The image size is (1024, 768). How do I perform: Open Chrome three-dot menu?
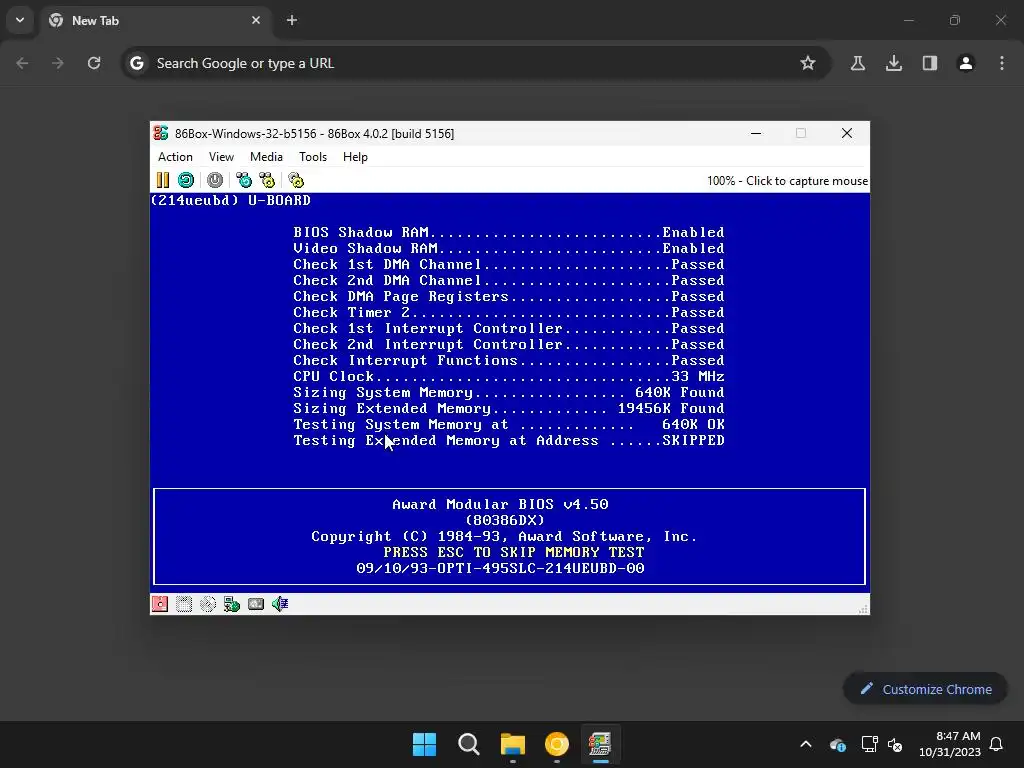1002,63
